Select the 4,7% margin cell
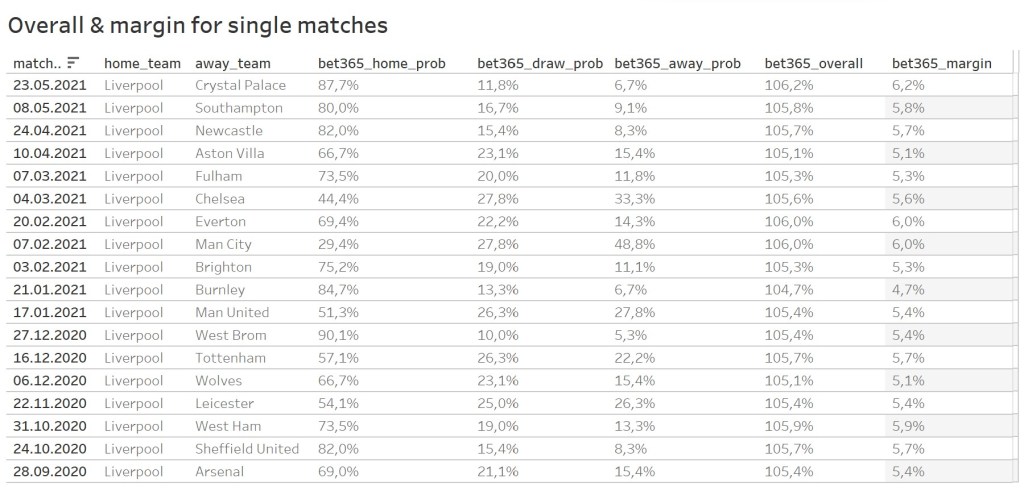This screenshot has width=1024, height=491. (x=908, y=290)
